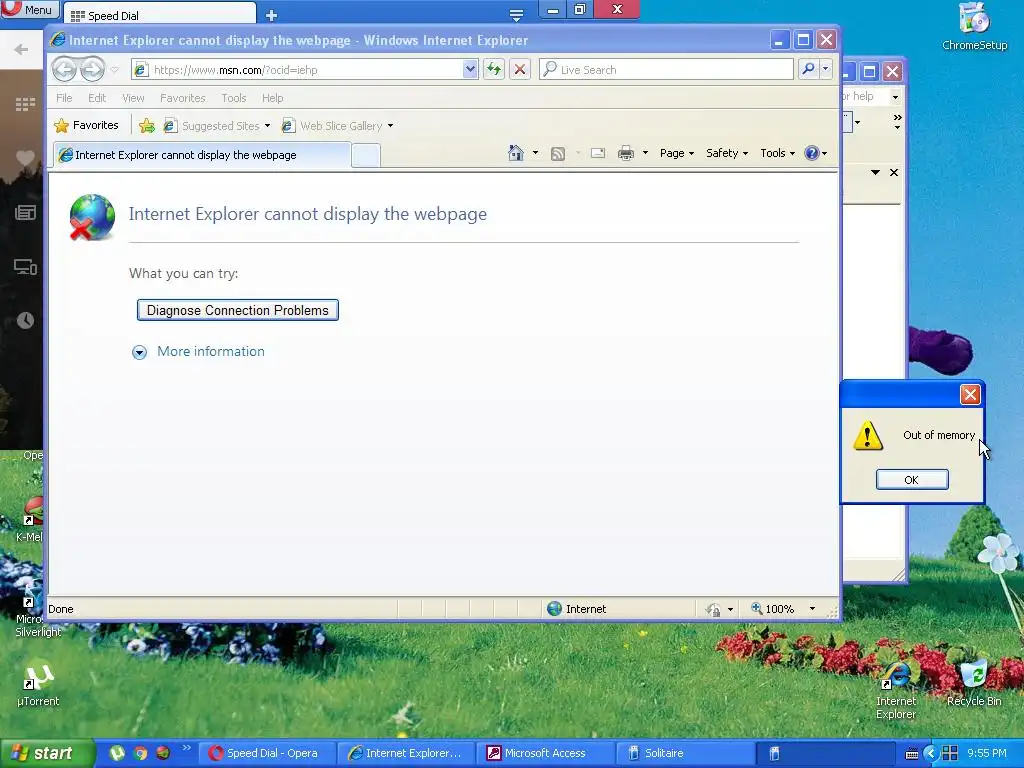The image size is (1024, 768).
Task: Click the security lock icon in status bar
Action: point(713,609)
